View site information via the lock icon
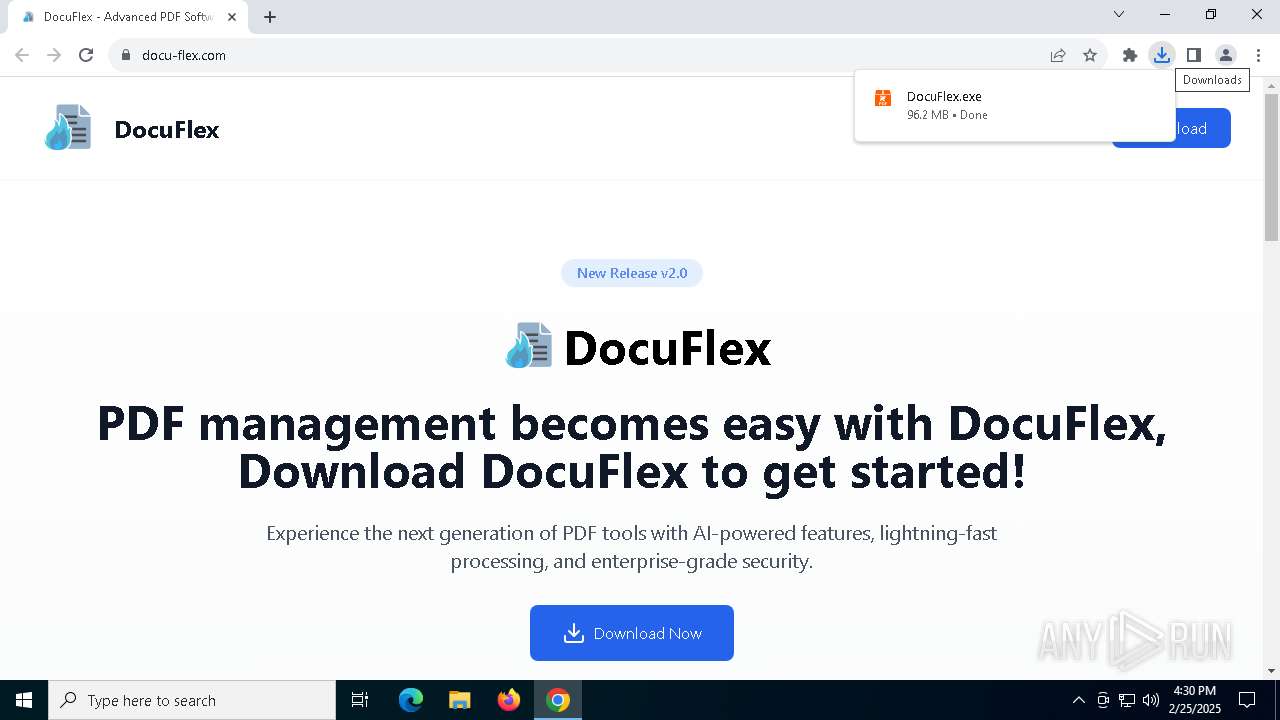Screen dimensions: 1280x720 pyautogui.click(x=125, y=55)
